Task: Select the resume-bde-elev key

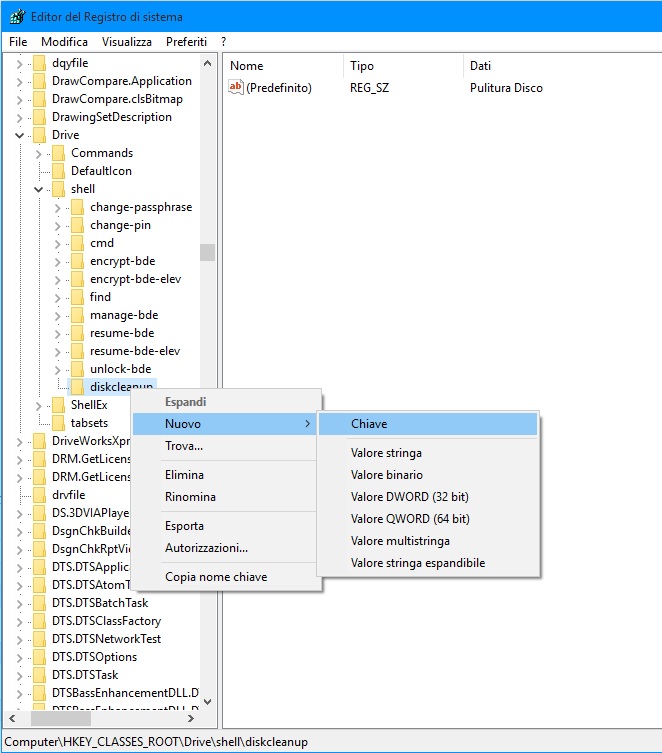Action: 135,352
